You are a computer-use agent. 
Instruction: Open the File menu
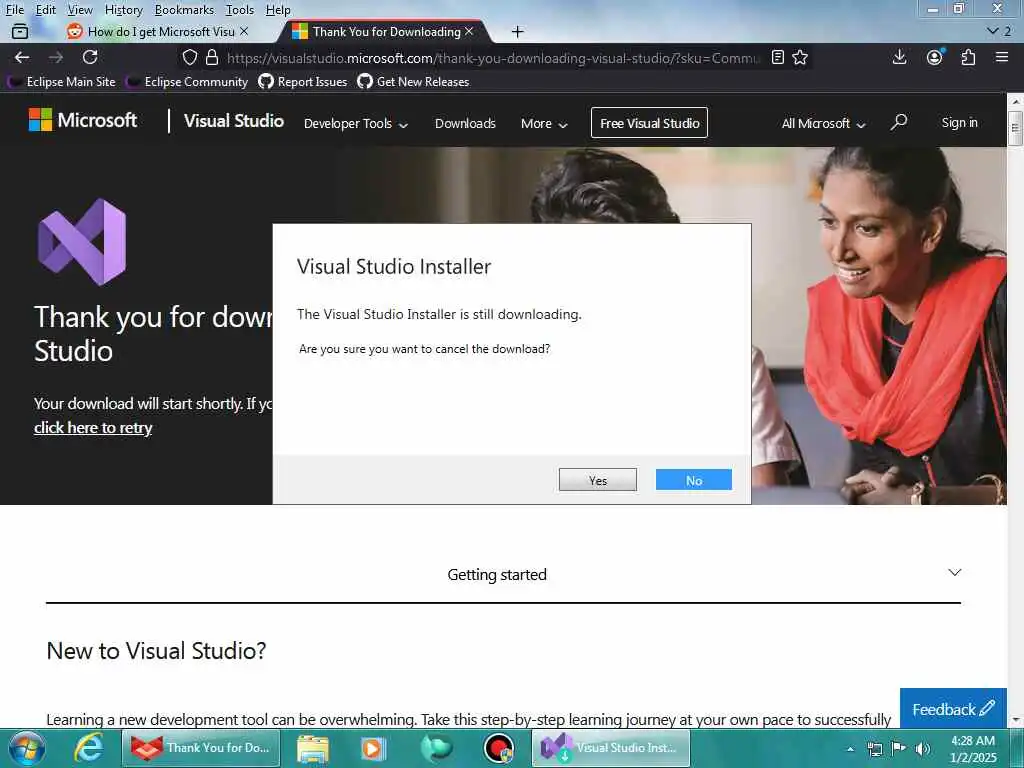[14, 10]
